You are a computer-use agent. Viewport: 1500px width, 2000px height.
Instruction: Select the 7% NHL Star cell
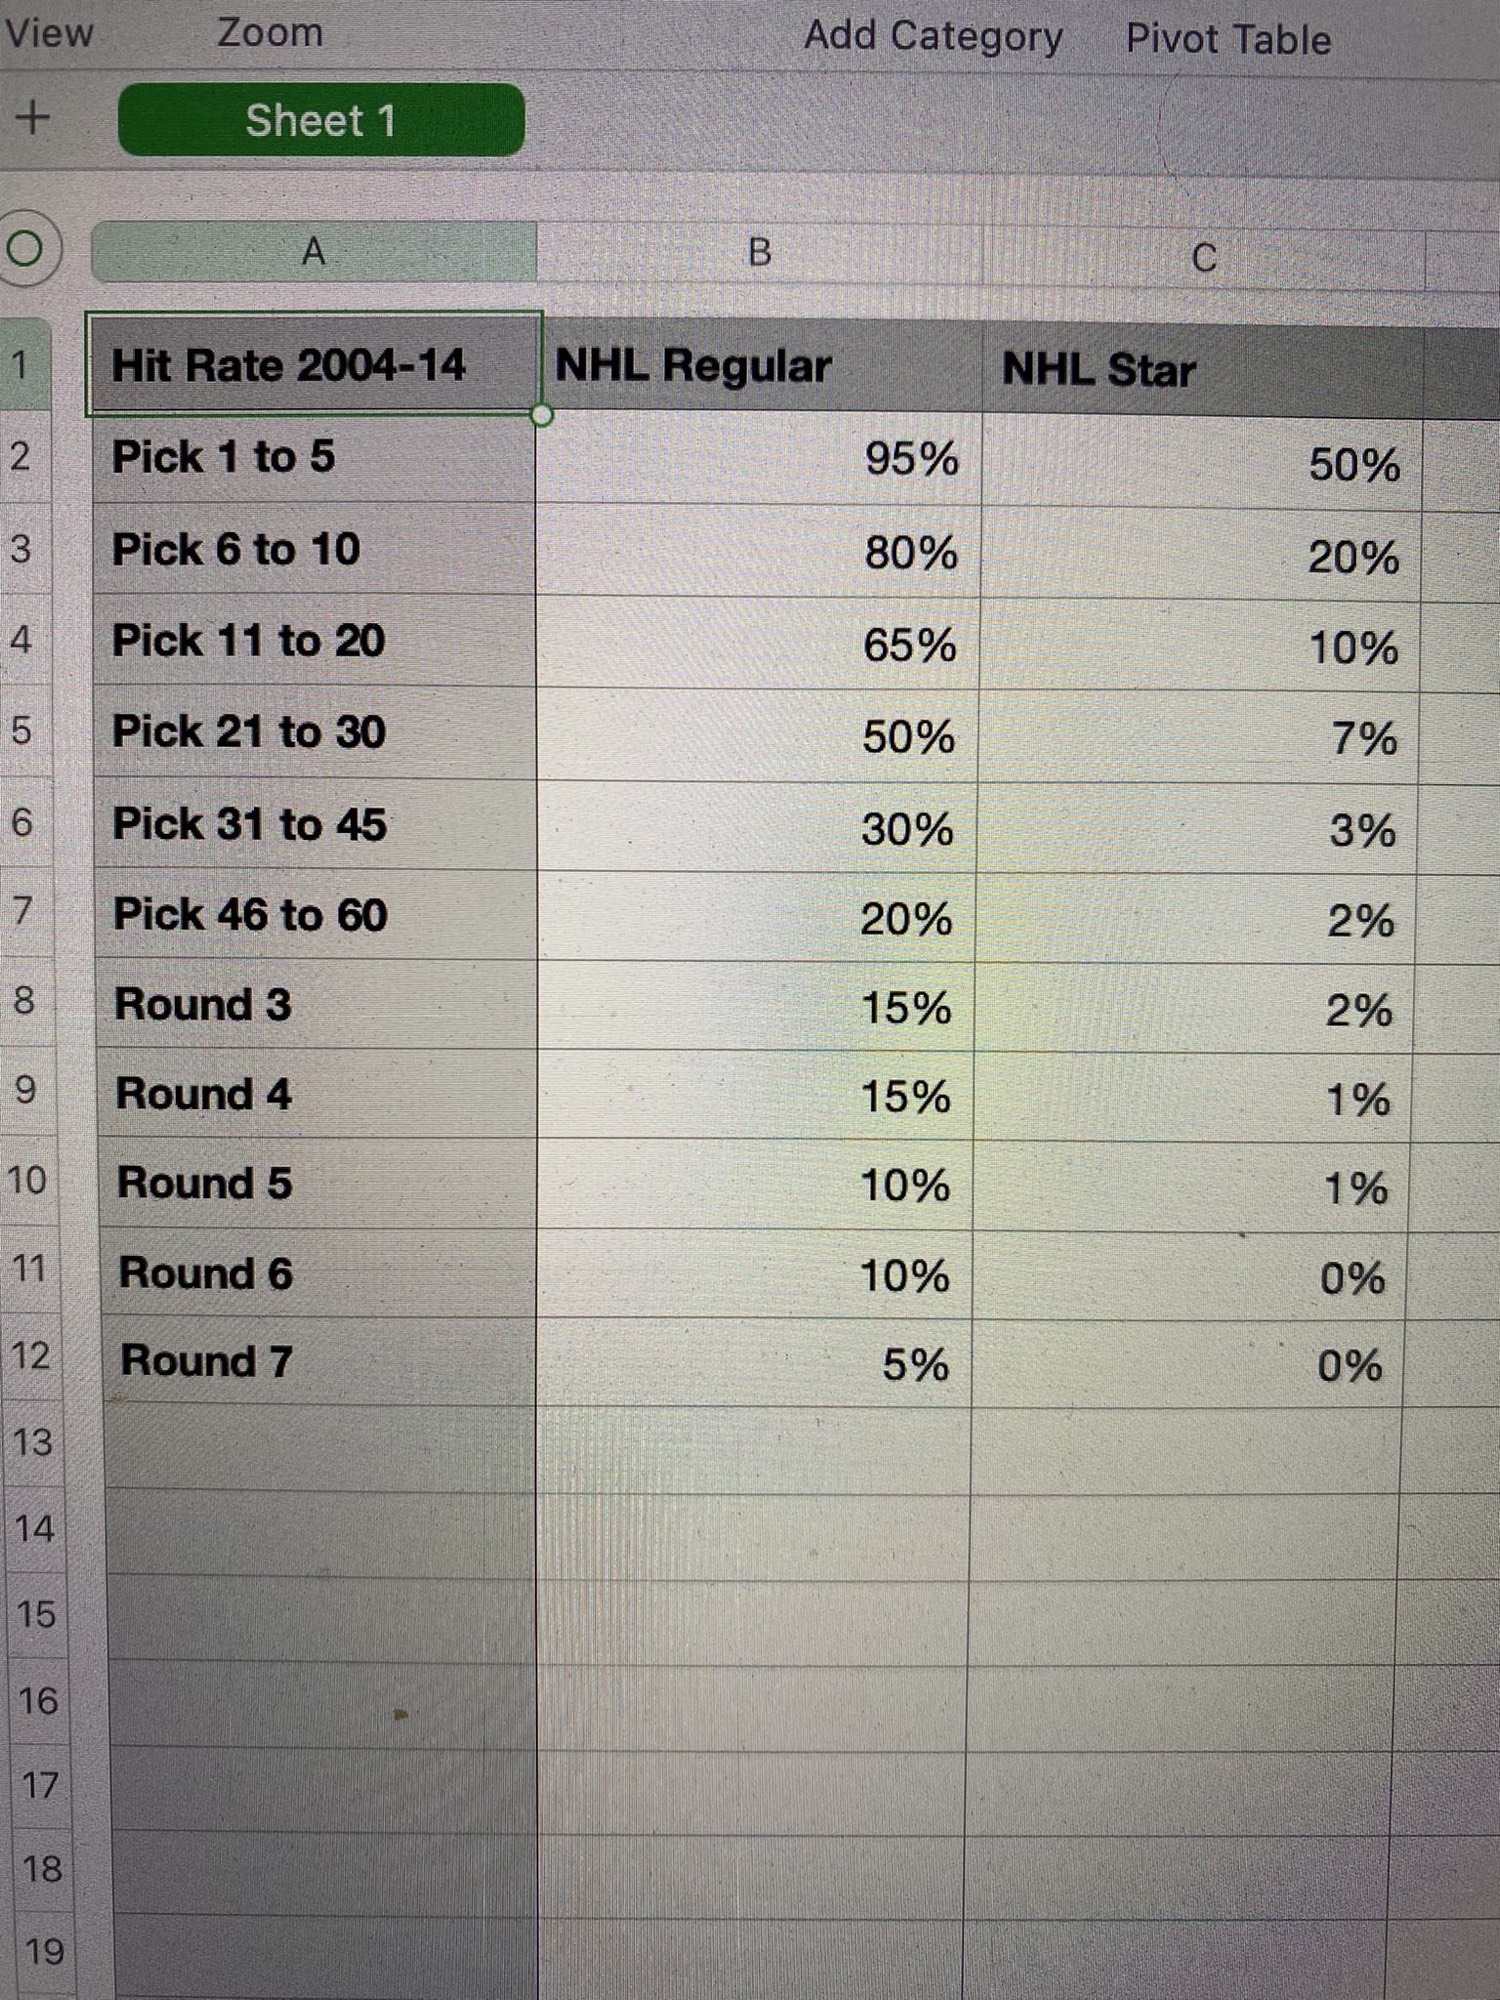(x=1200, y=738)
